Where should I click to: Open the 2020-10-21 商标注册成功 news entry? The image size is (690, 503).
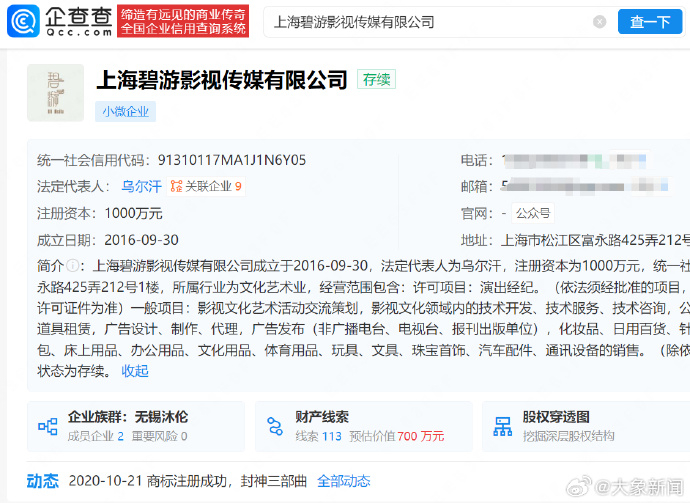click(187, 481)
